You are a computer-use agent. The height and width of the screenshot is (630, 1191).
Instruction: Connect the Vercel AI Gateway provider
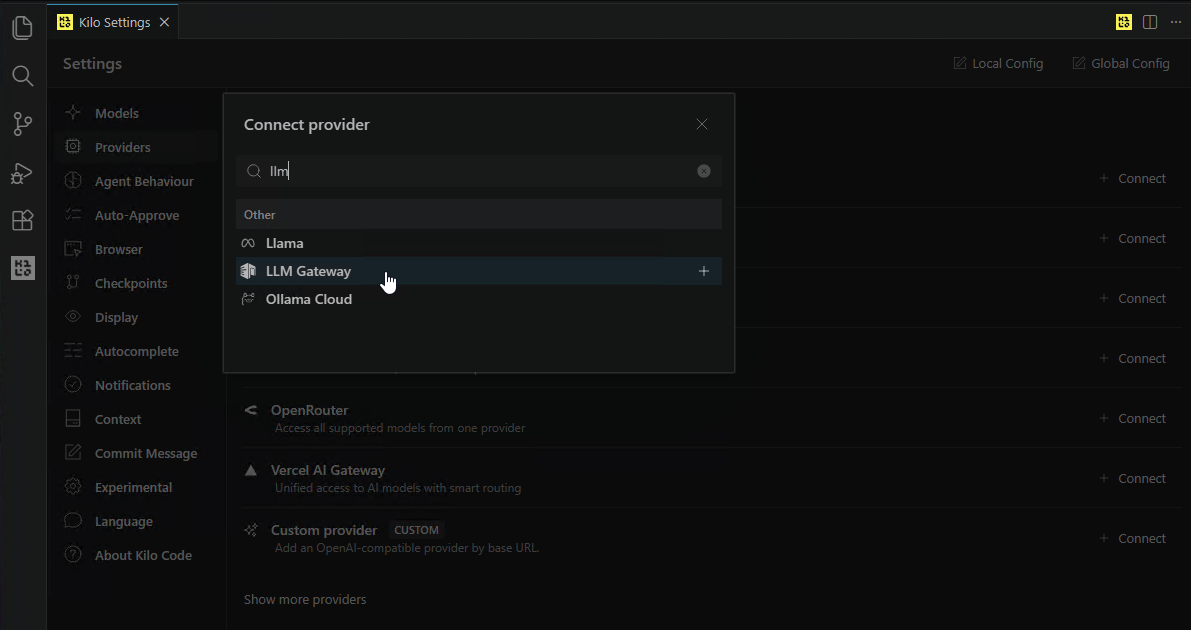pyautogui.click(x=1133, y=479)
